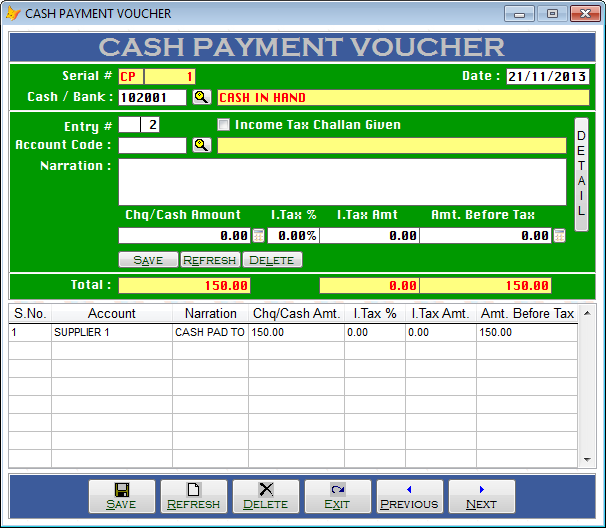606x528 pixels.
Task: Go to the Next voucher
Action: [x=482, y=496]
